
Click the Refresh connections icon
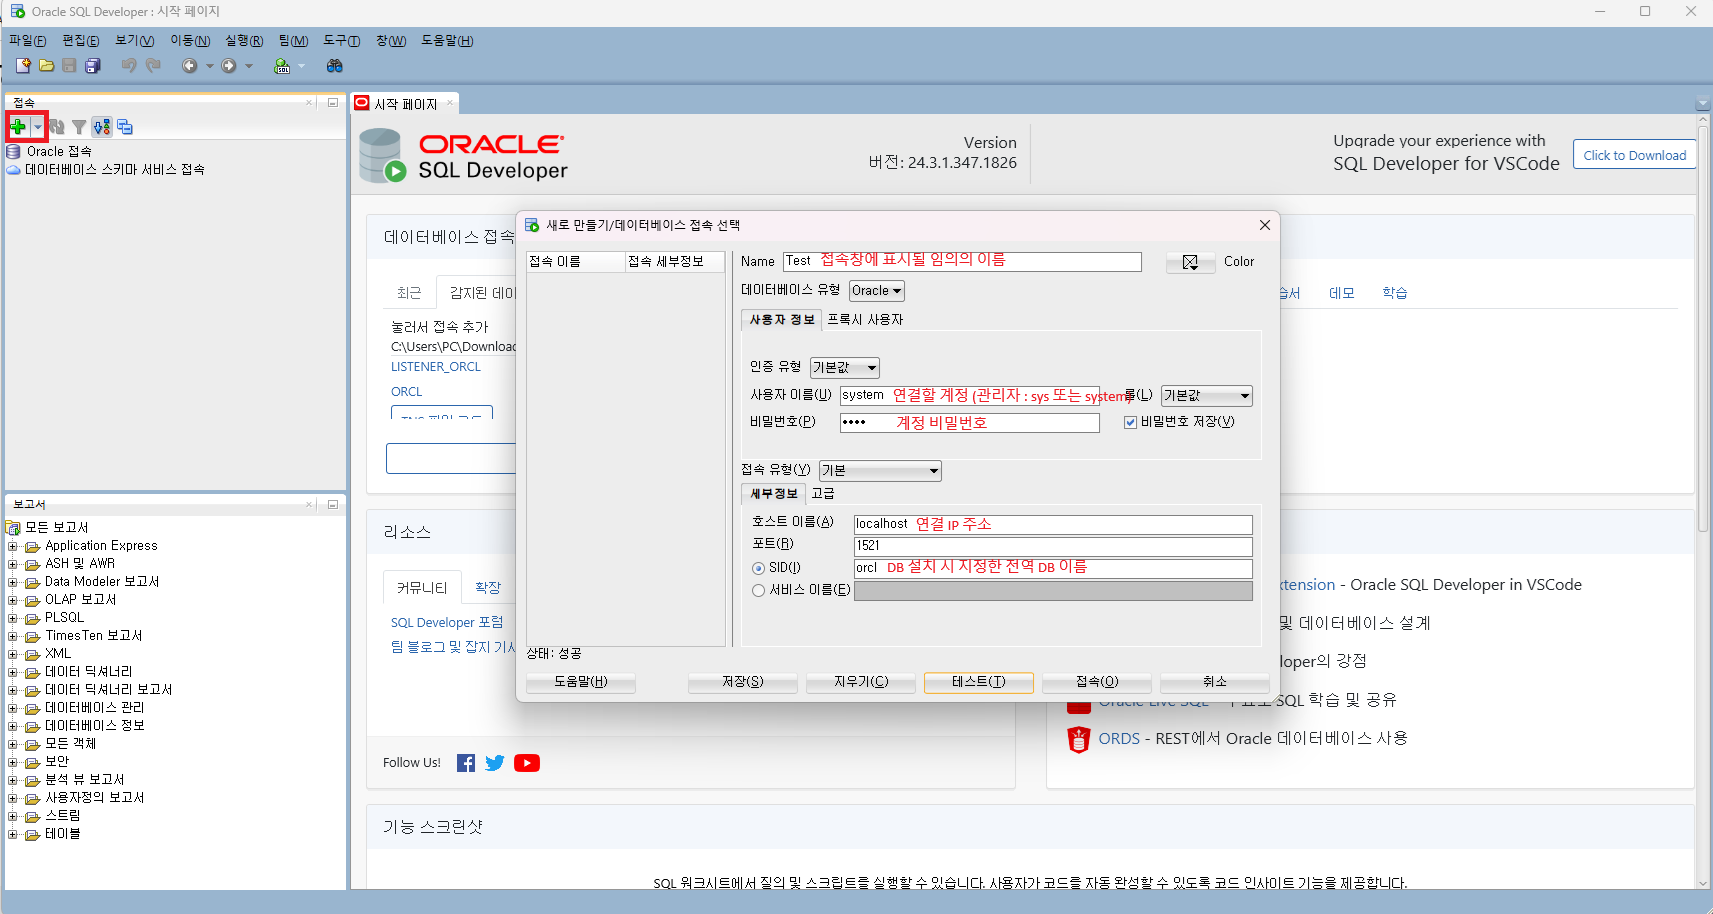(x=57, y=127)
